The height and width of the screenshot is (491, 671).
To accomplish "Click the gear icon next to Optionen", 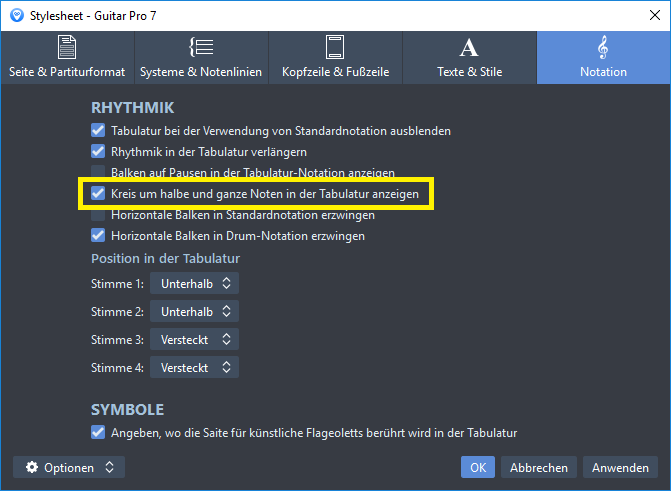I will click(32, 467).
